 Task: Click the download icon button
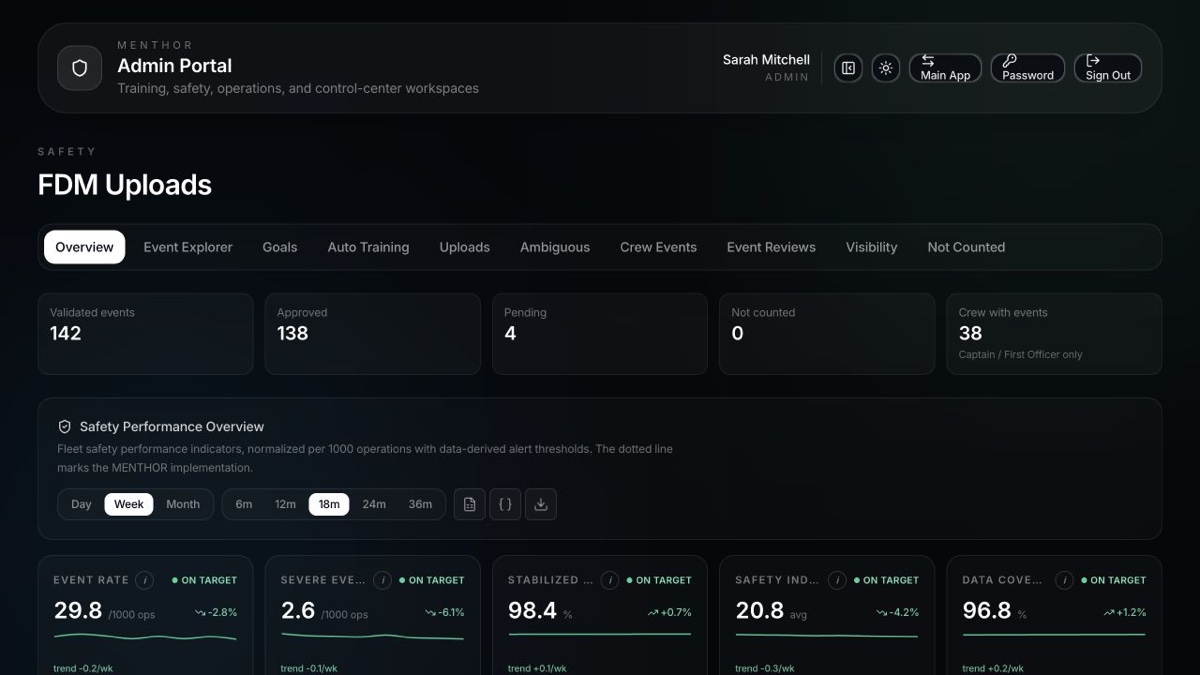coord(541,504)
